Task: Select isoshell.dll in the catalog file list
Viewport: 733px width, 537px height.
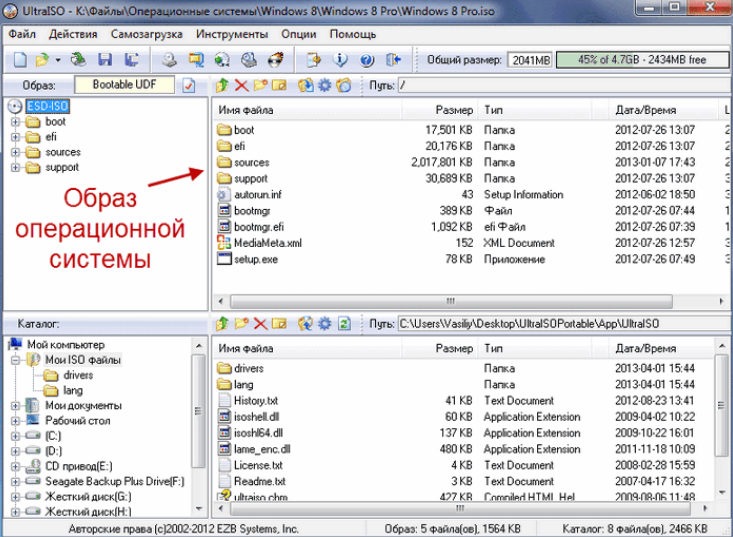Action: [257, 416]
